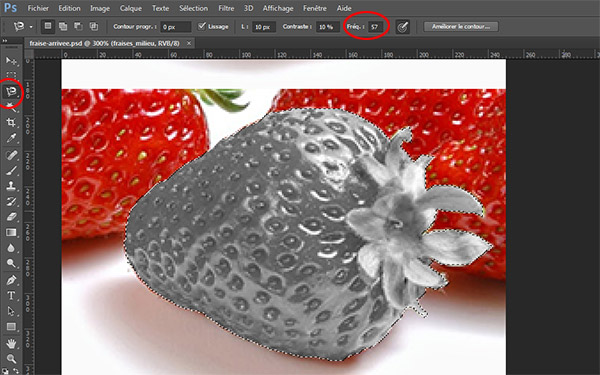Expand the collapsed toolbox double arrows
600x375 pixels.
pos(5,41)
